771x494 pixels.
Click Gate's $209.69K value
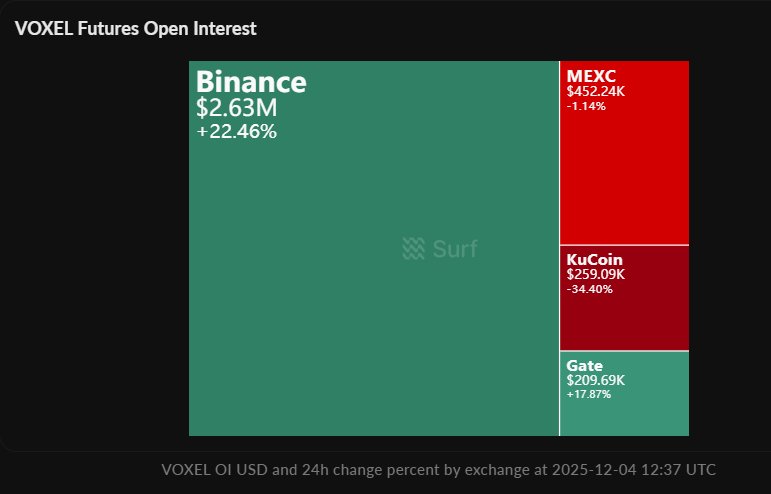pos(595,380)
